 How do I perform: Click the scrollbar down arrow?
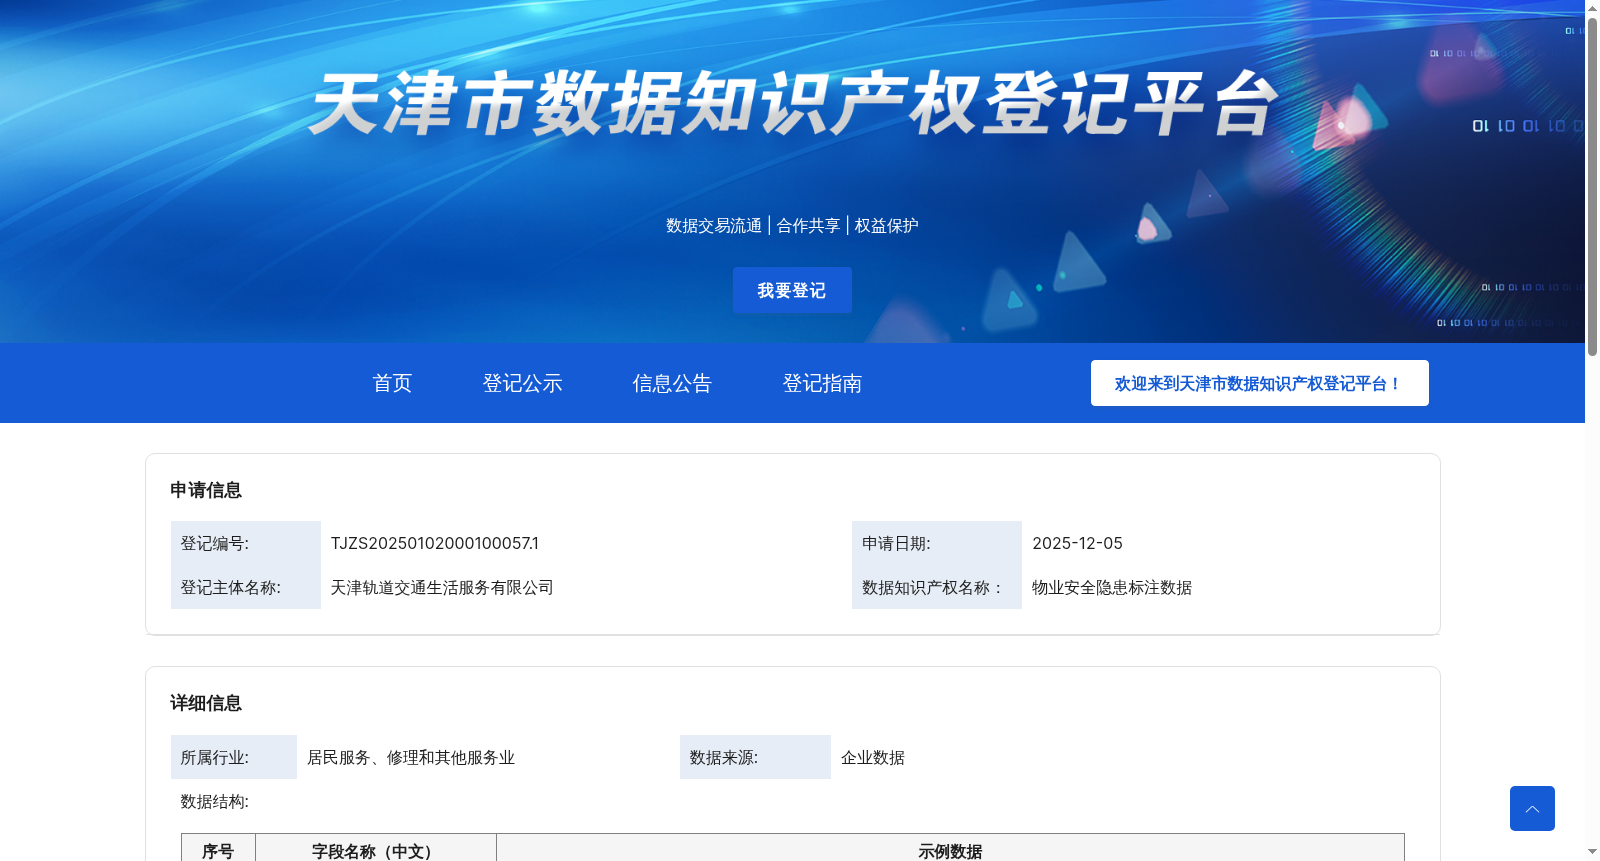pos(1592,853)
